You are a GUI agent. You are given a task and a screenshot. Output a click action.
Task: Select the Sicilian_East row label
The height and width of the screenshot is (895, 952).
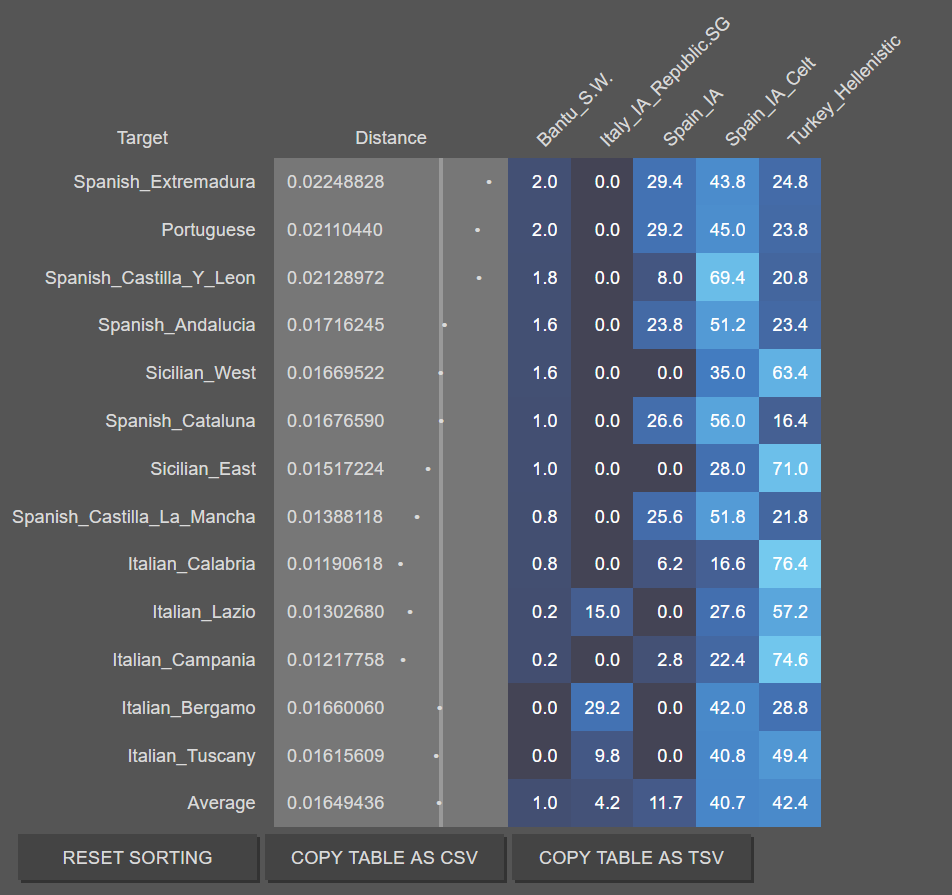point(203,468)
